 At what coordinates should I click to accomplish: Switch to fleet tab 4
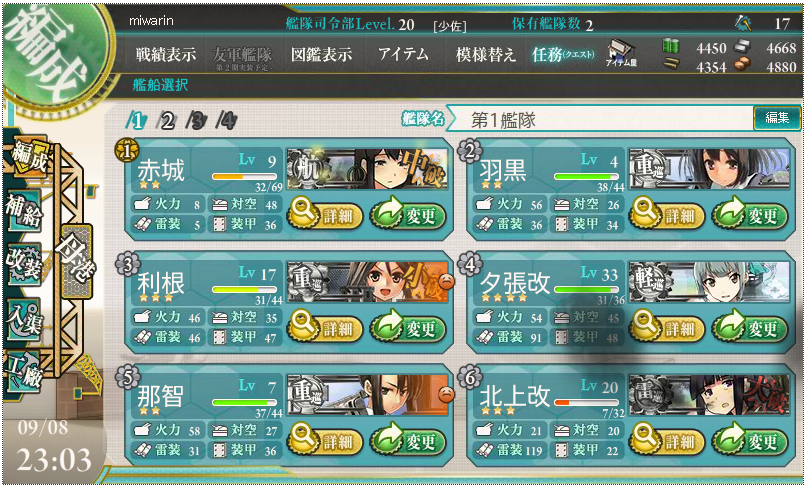pyautogui.click(x=226, y=121)
